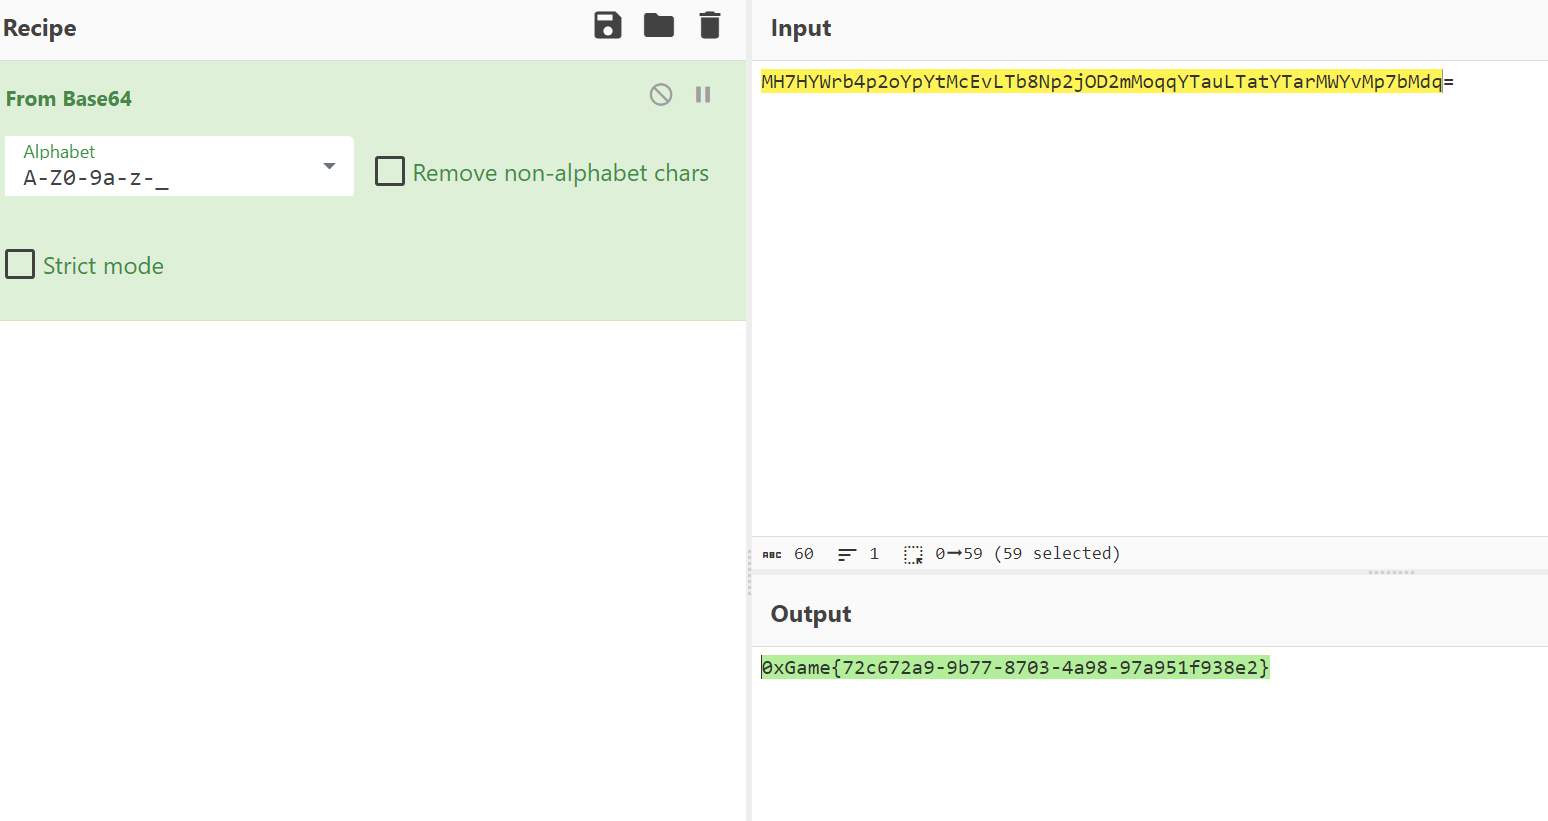Click the Output panel heading
The height and width of the screenshot is (821, 1548).
[x=811, y=614]
